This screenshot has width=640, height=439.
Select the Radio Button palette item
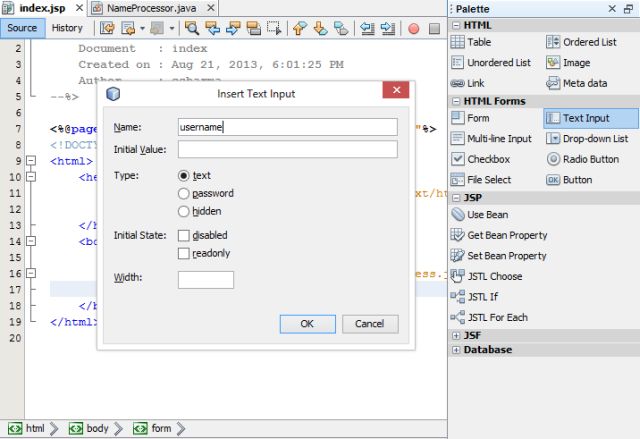(x=583, y=159)
